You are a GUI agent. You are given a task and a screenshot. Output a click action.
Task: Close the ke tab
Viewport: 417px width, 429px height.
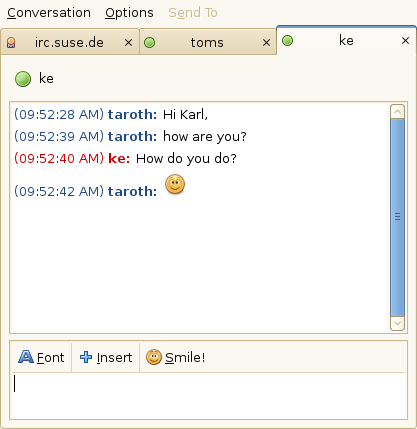pyautogui.click(x=405, y=41)
